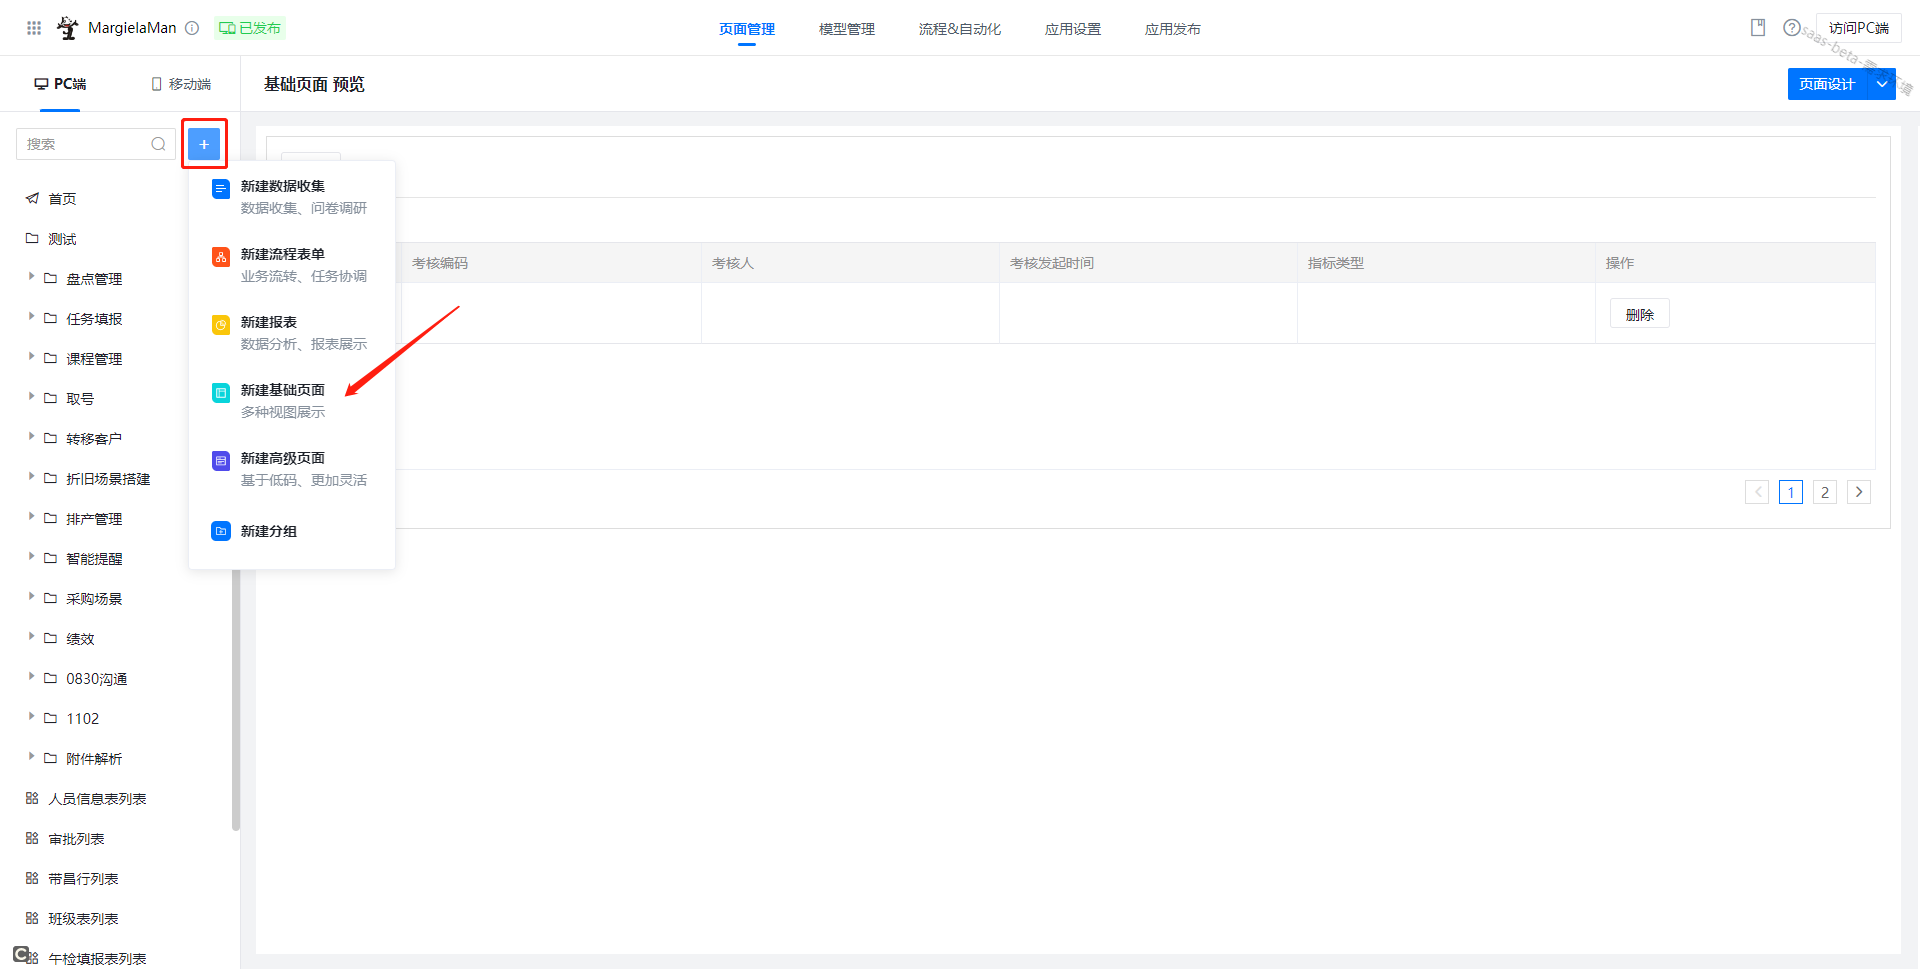Open the help question mark icon

coord(1792,28)
